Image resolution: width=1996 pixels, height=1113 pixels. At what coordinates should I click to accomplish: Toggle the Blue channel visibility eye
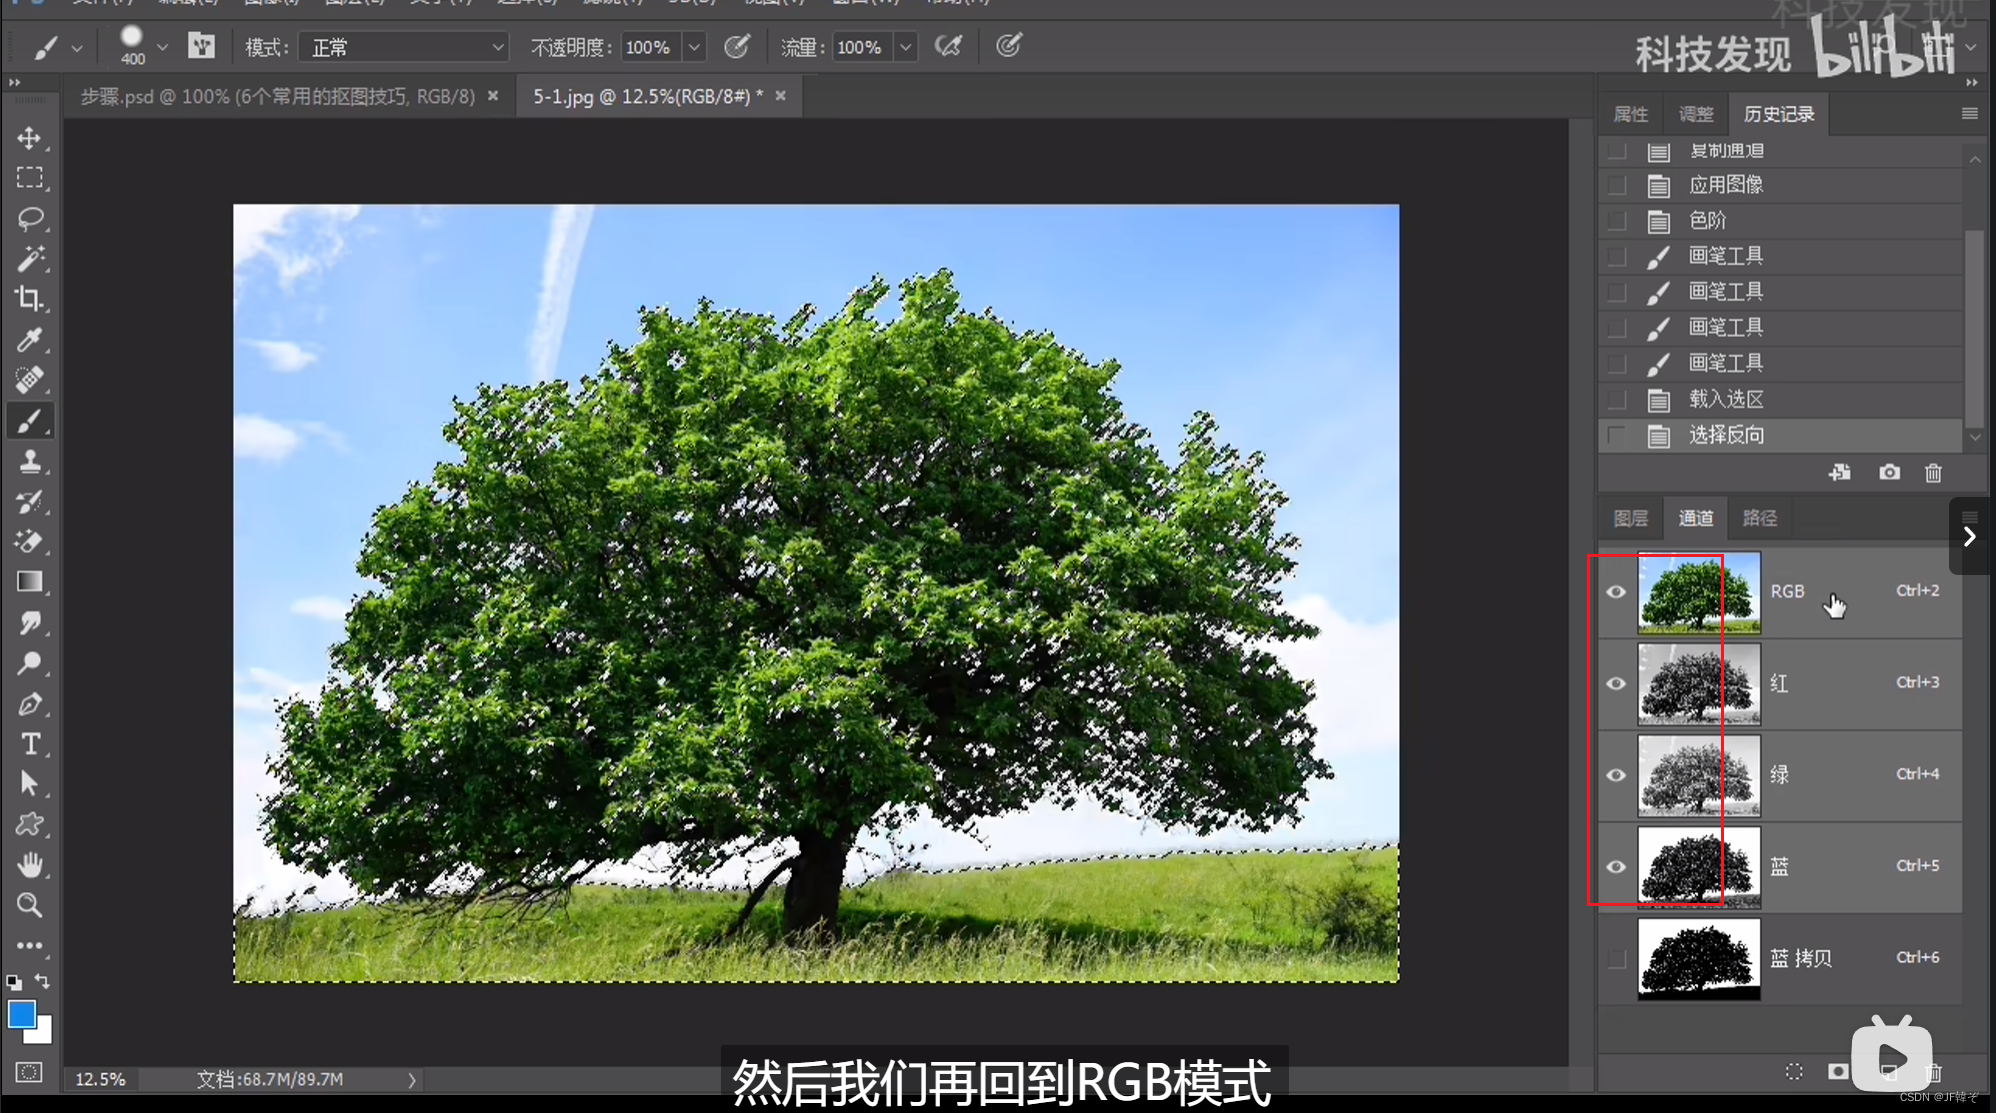(1616, 867)
